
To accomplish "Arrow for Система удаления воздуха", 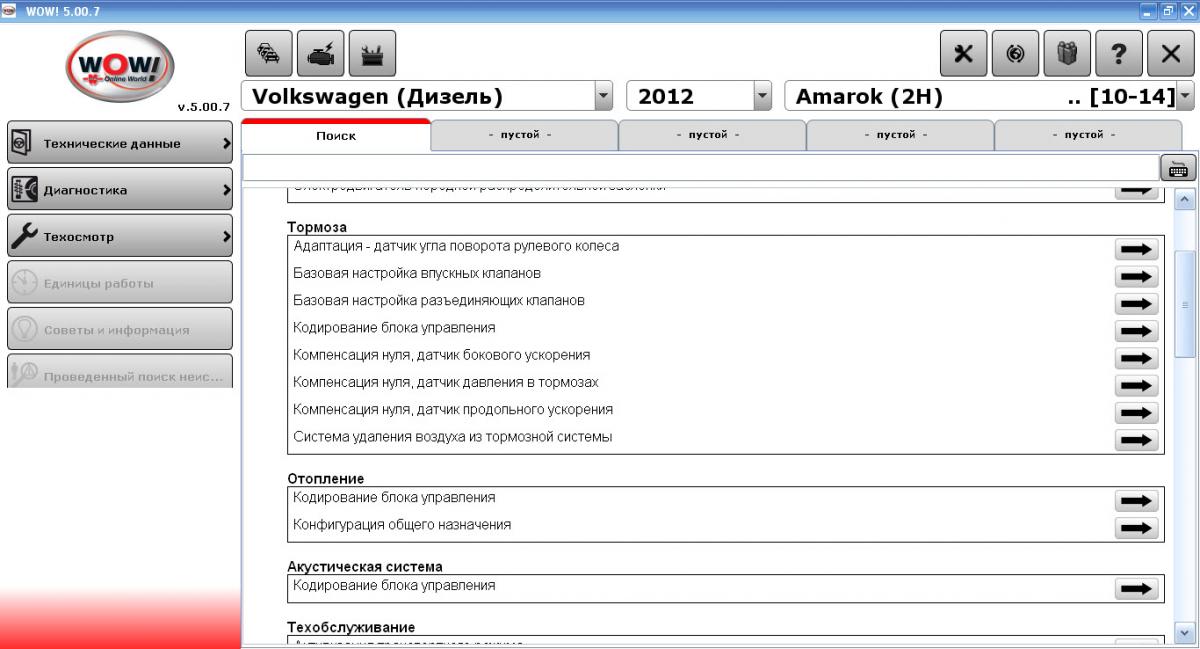I will click(1137, 439).
